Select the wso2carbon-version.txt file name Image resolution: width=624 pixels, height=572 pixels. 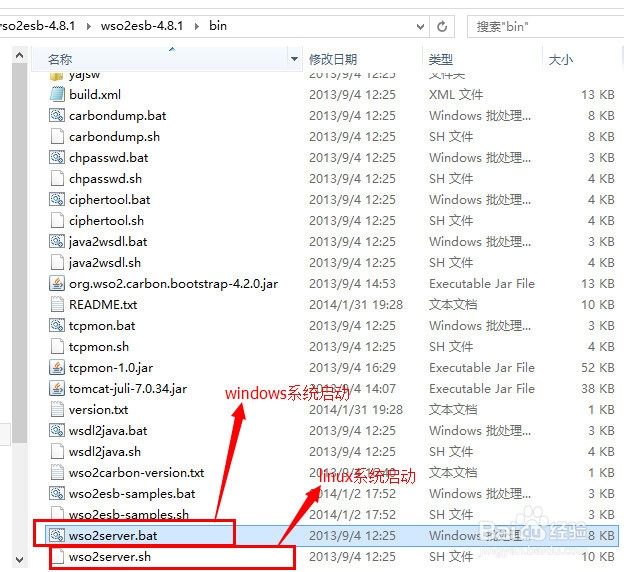pos(136,473)
